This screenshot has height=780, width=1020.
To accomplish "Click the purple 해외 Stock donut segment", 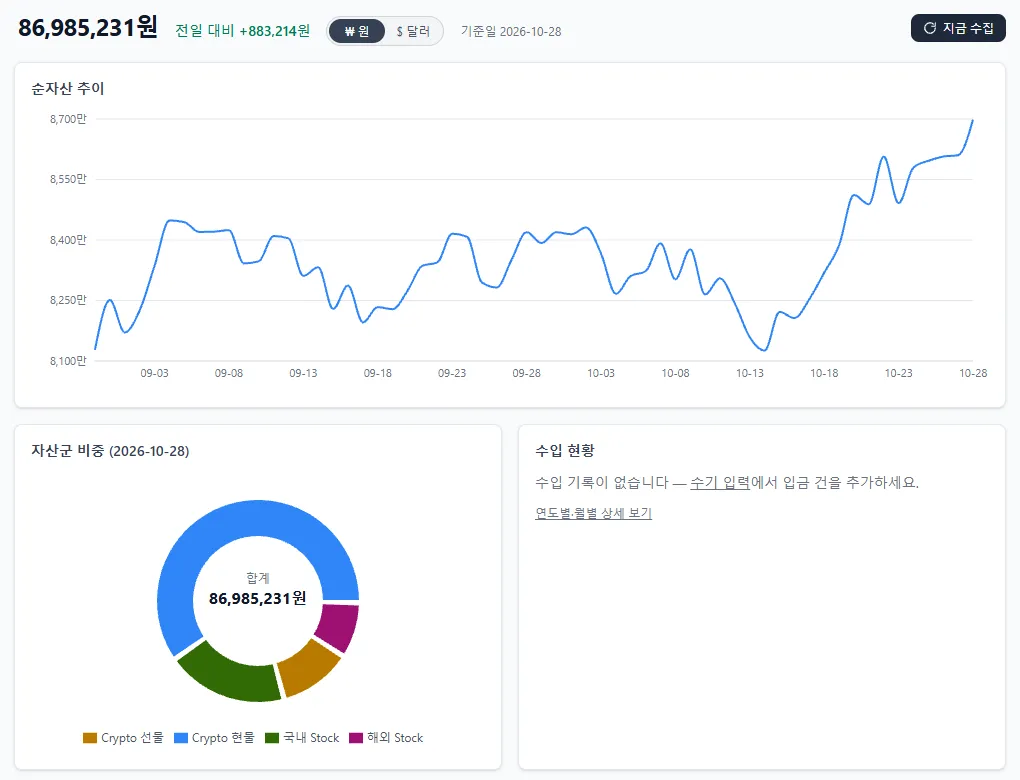I will coord(338,626).
